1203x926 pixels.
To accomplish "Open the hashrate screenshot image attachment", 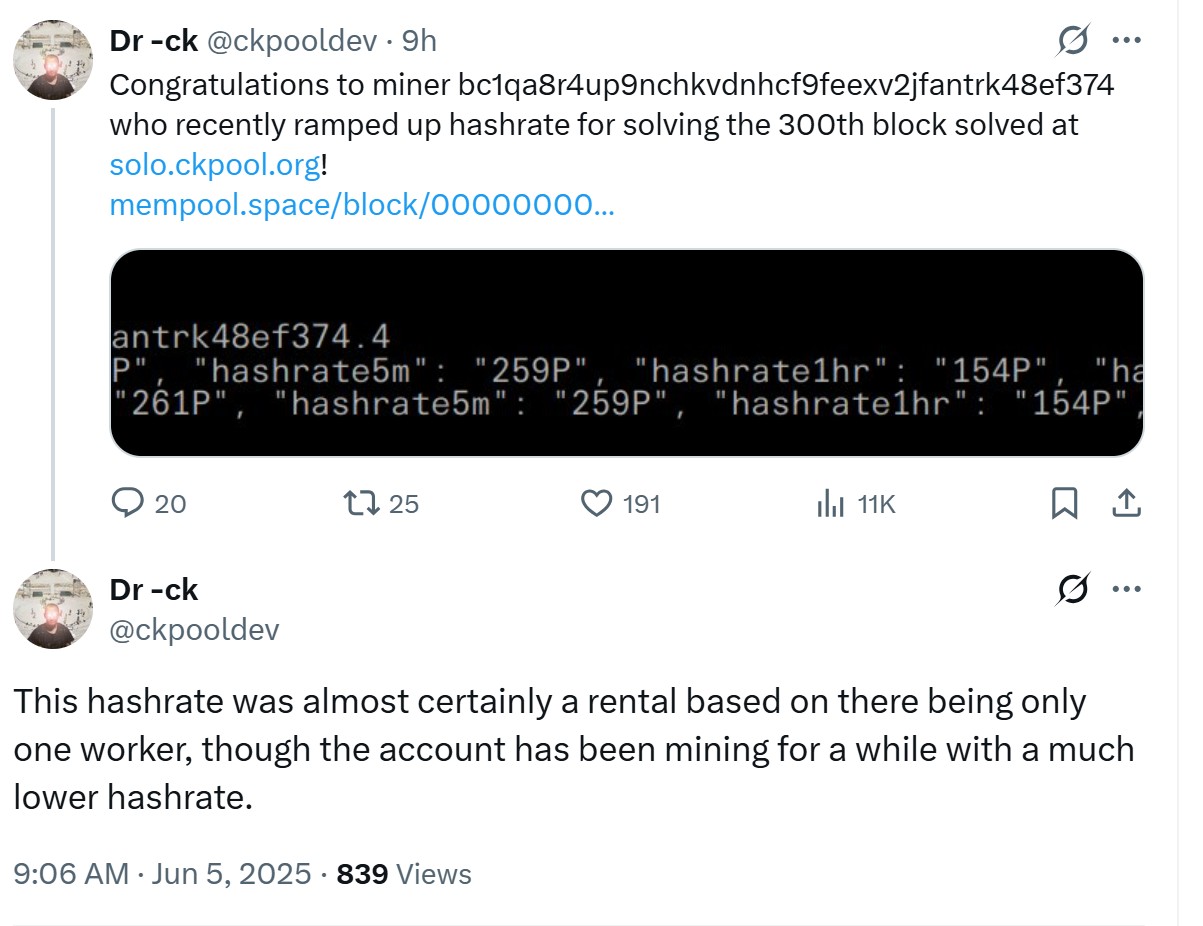I will click(x=628, y=352).
